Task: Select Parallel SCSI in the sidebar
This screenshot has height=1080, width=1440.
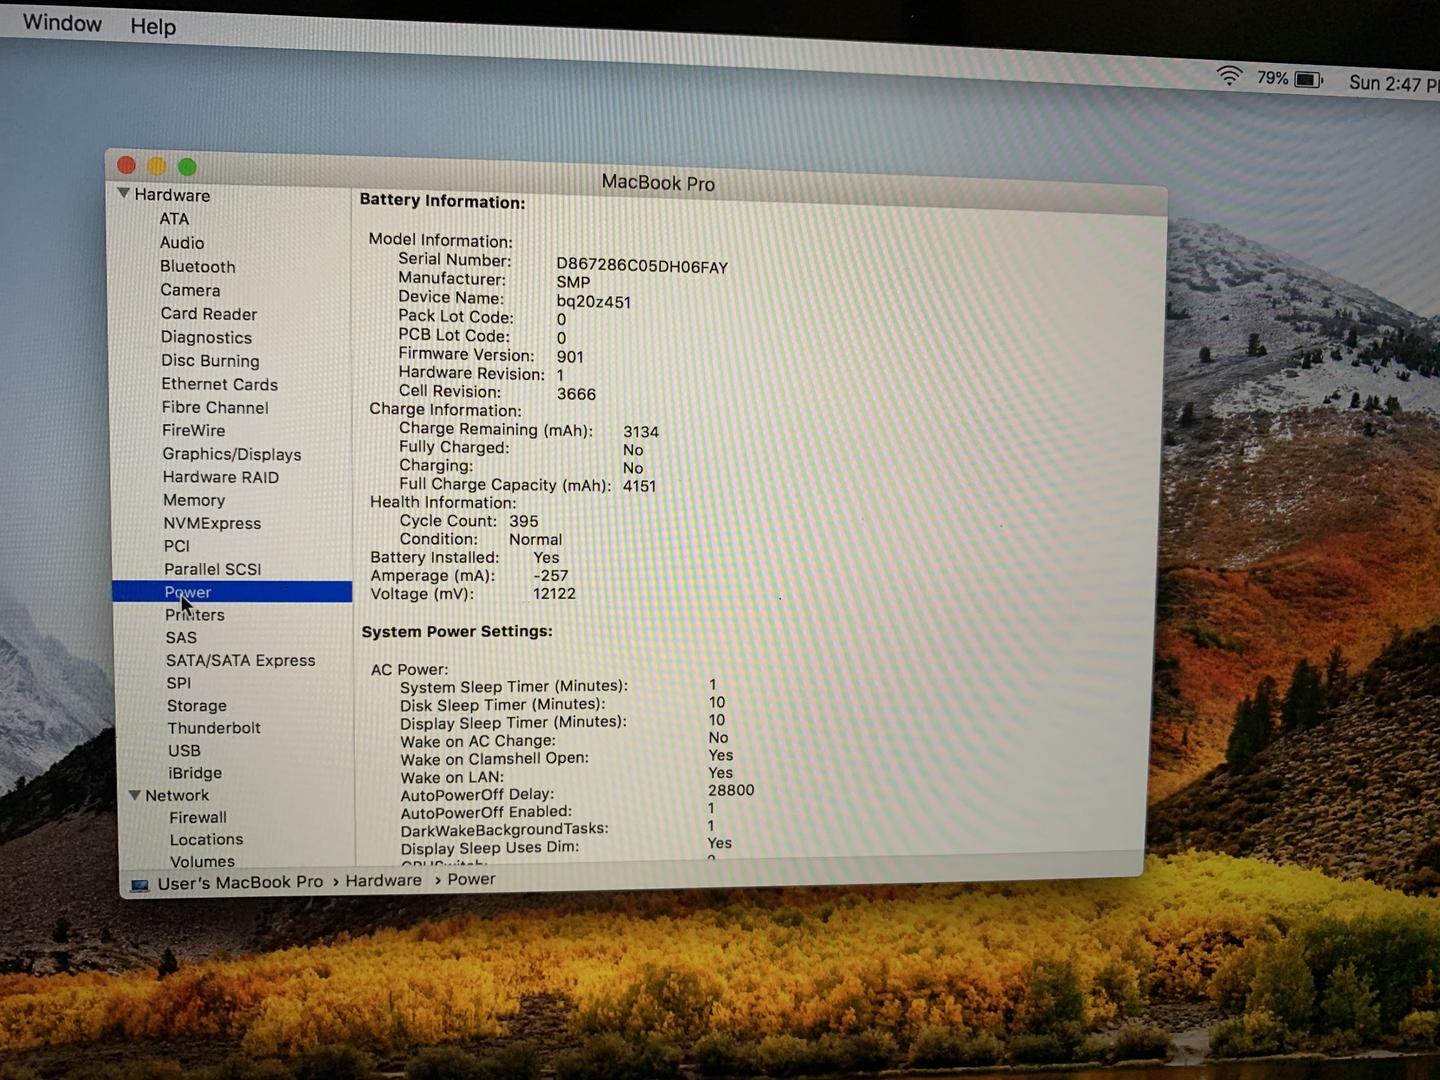Action: coord(213,569)
